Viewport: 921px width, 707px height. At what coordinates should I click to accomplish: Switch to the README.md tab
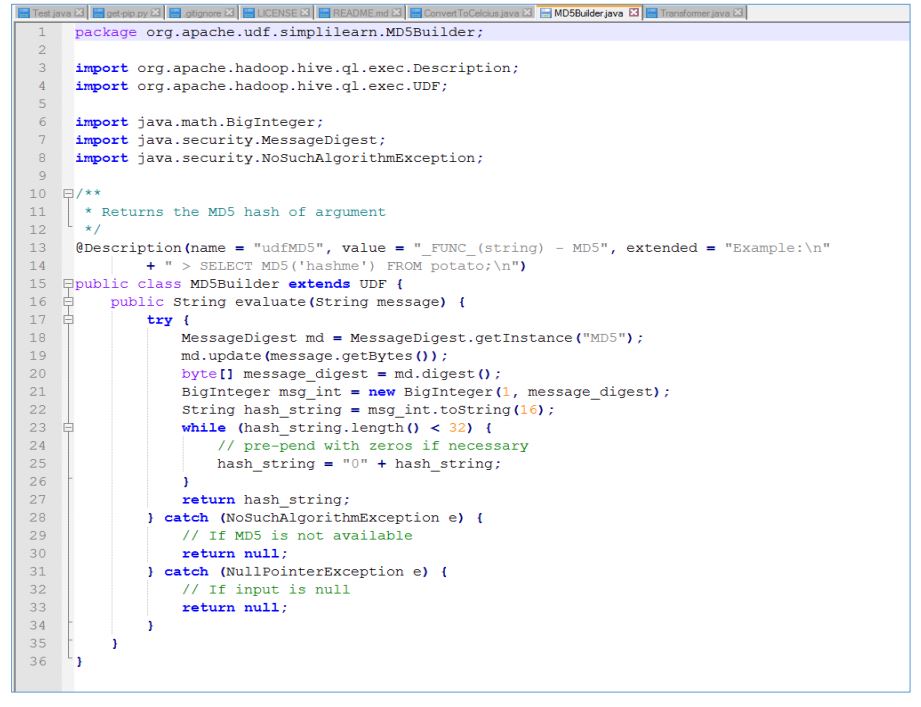[359, 12]
